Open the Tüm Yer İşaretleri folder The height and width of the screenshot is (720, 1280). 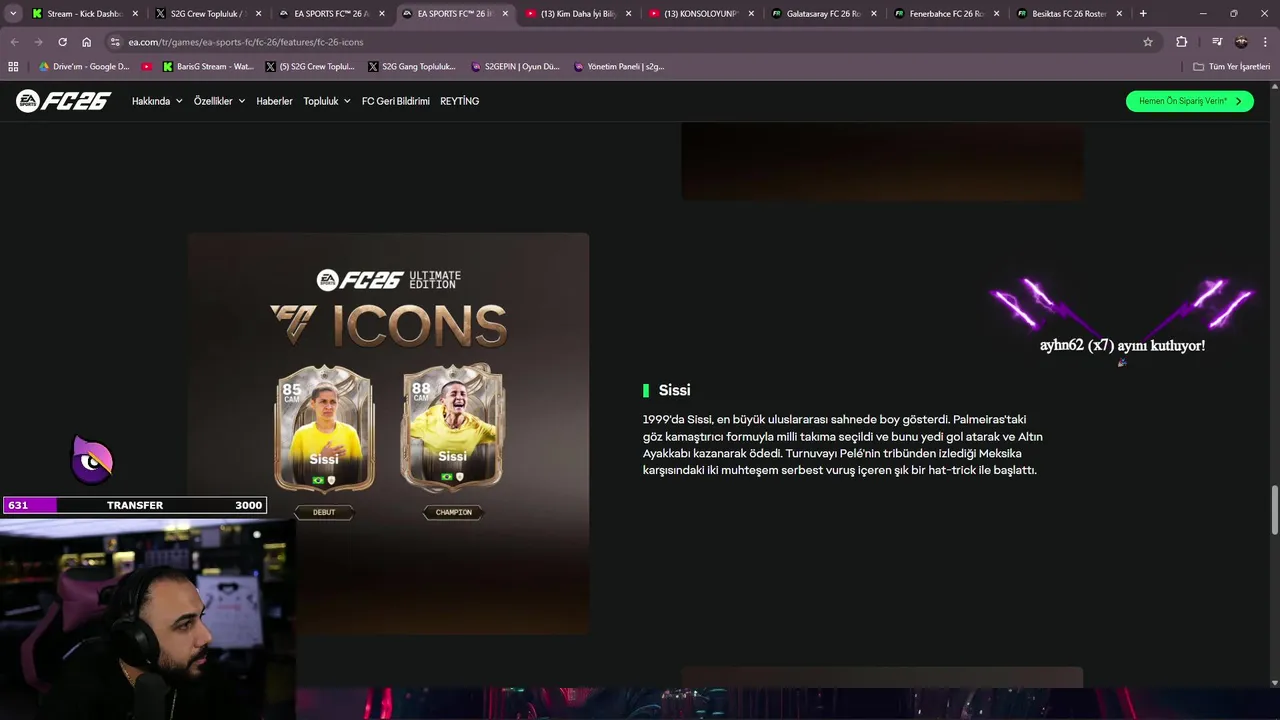pyautogui.click(x=1231, y=67)
